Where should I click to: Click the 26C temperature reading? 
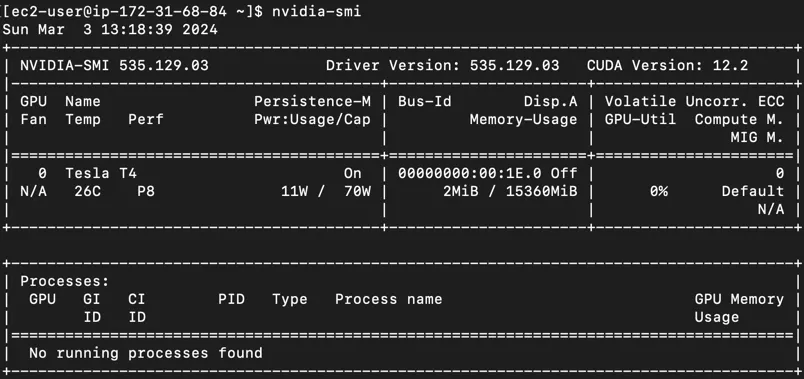pyautogui.click(x=88, y=191)
